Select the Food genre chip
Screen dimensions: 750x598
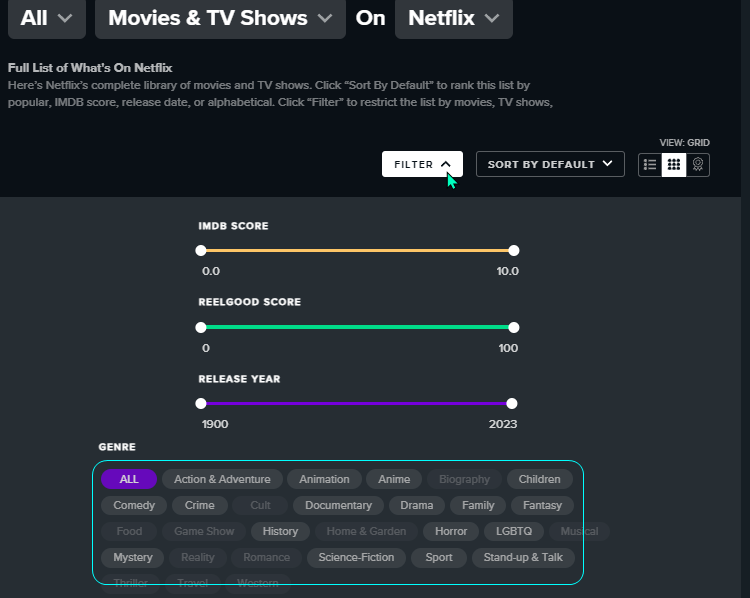pos(129,531)
